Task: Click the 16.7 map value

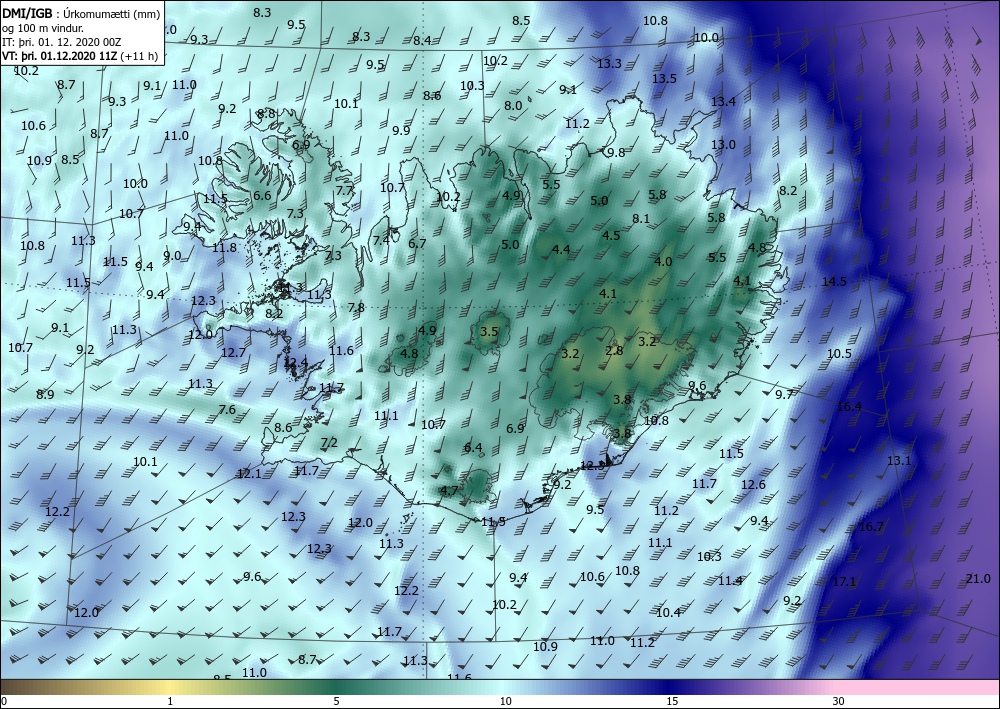Action: 871,527
